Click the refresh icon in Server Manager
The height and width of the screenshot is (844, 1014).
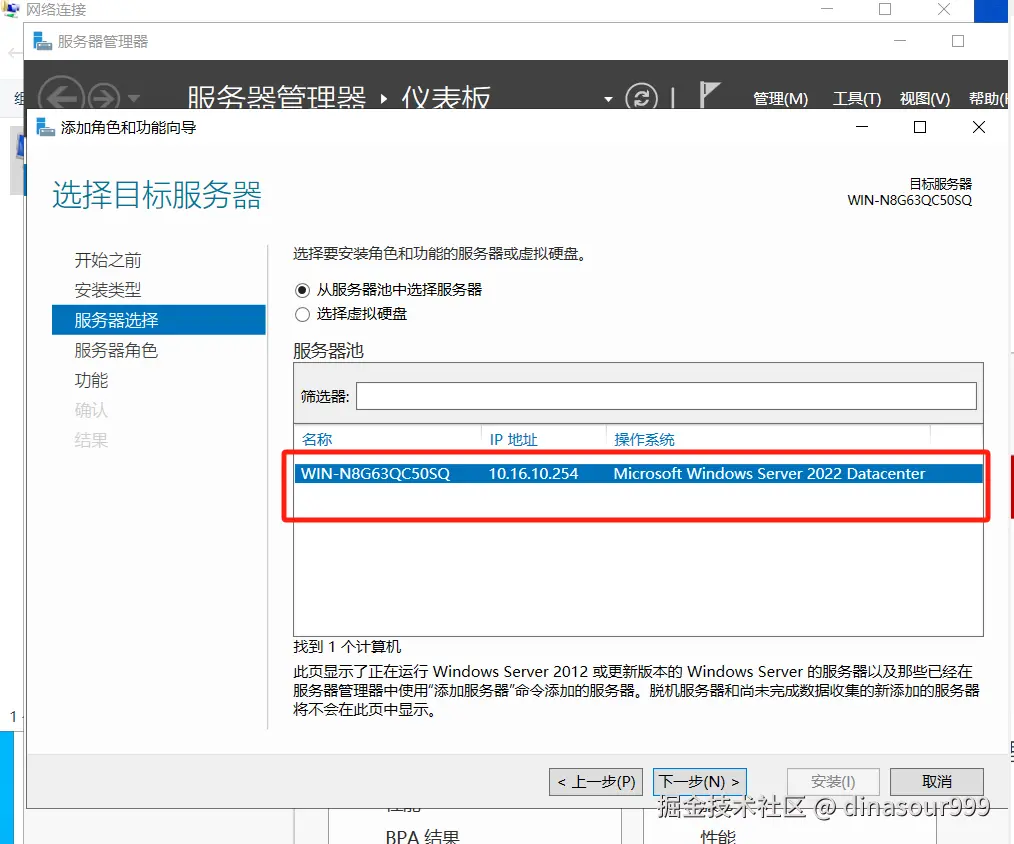(642, 98)
